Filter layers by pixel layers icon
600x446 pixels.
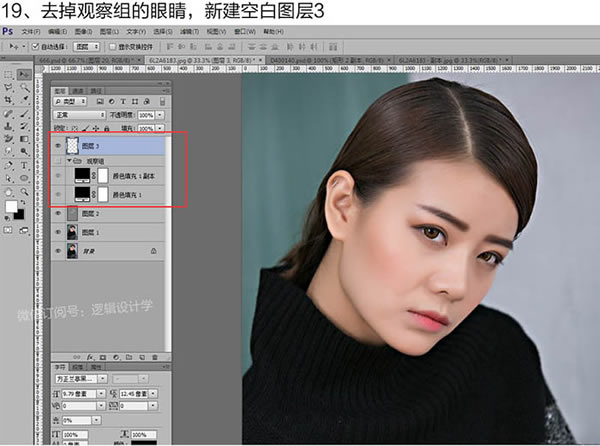point(100,101)
